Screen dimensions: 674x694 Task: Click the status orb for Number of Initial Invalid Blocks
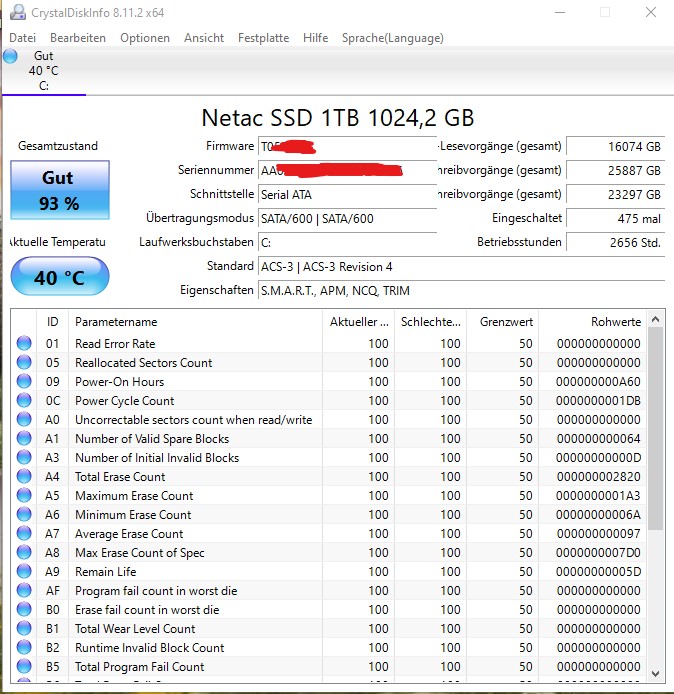[x=24, y=457]
